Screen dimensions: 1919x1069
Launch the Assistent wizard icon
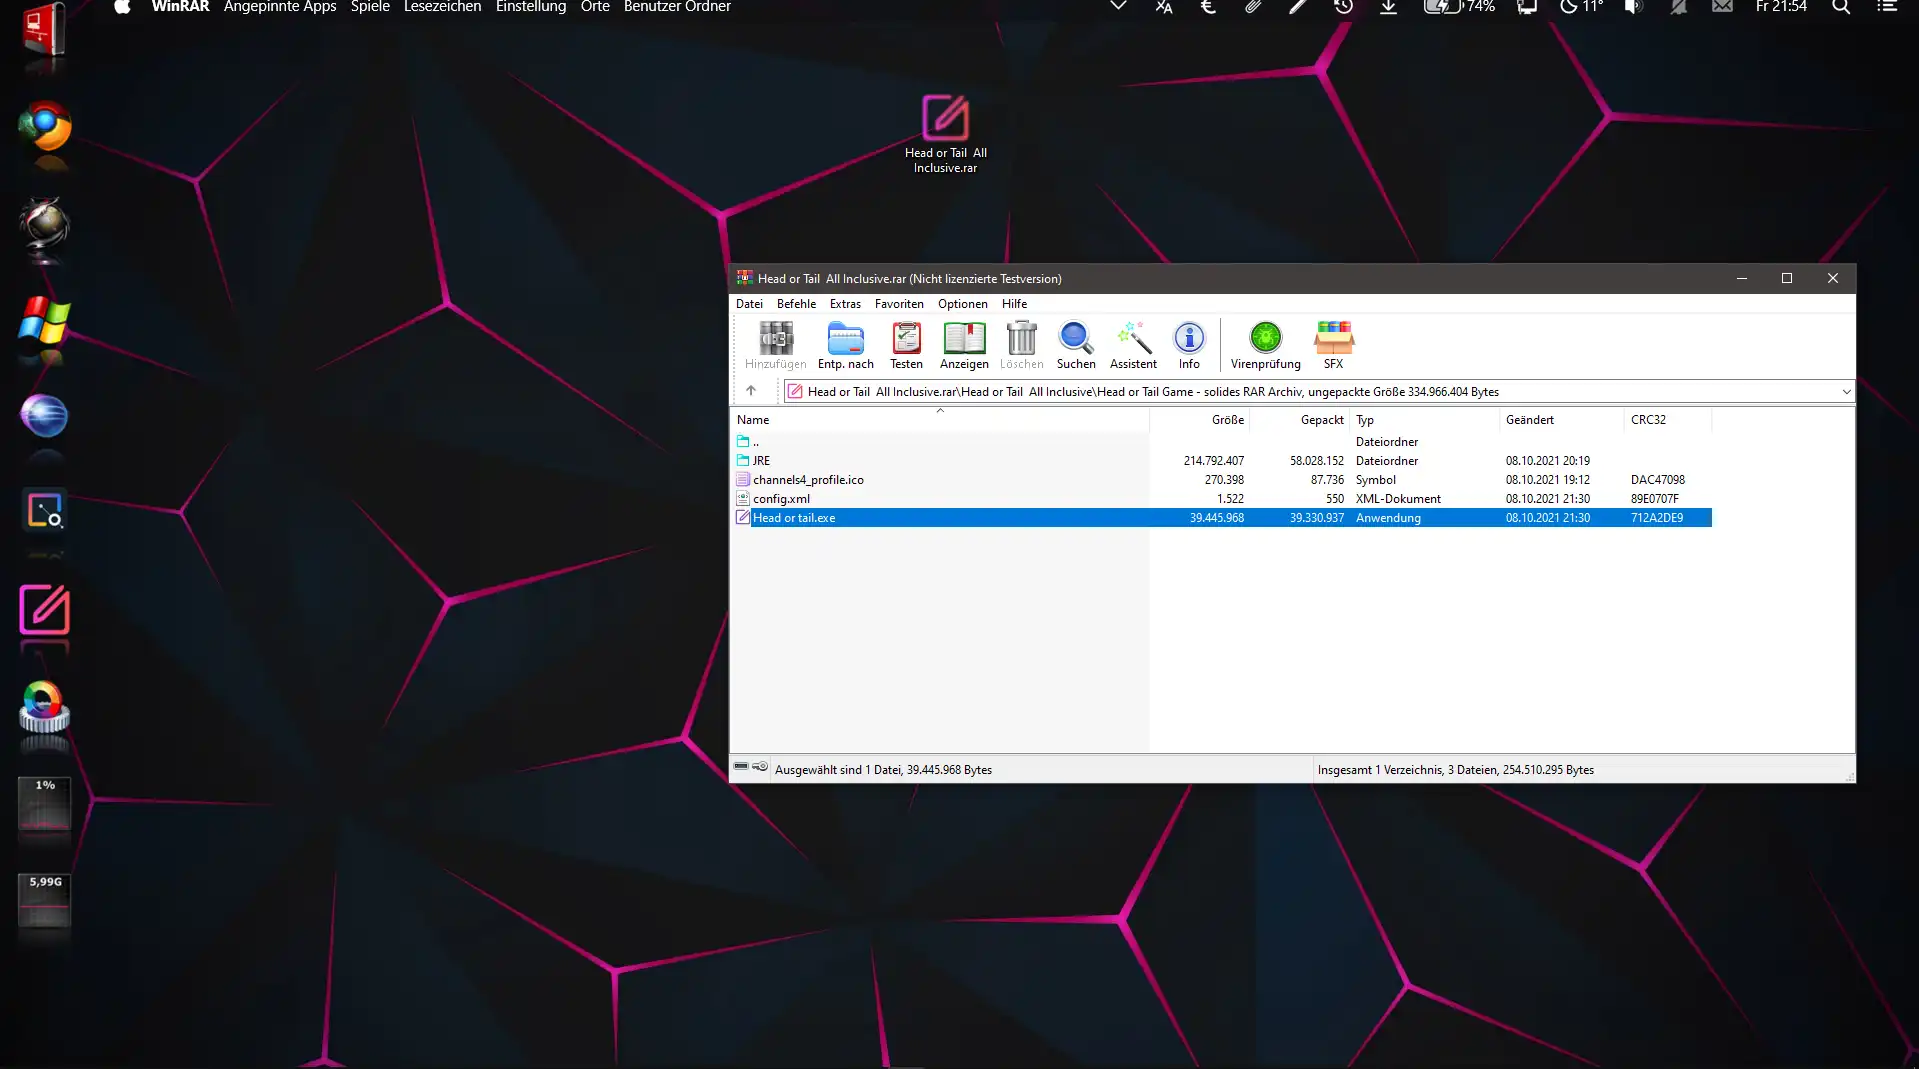click(x=1133, y=345)
